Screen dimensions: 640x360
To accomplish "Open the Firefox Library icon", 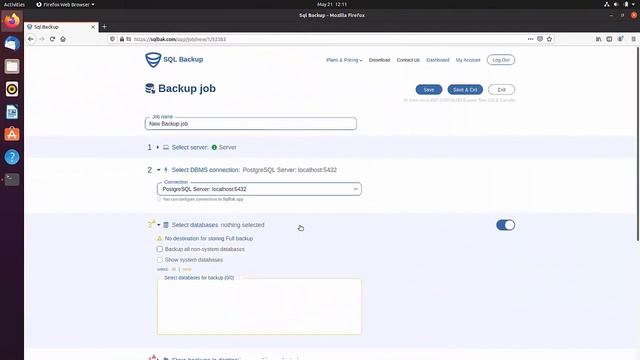I will (598, 39).
